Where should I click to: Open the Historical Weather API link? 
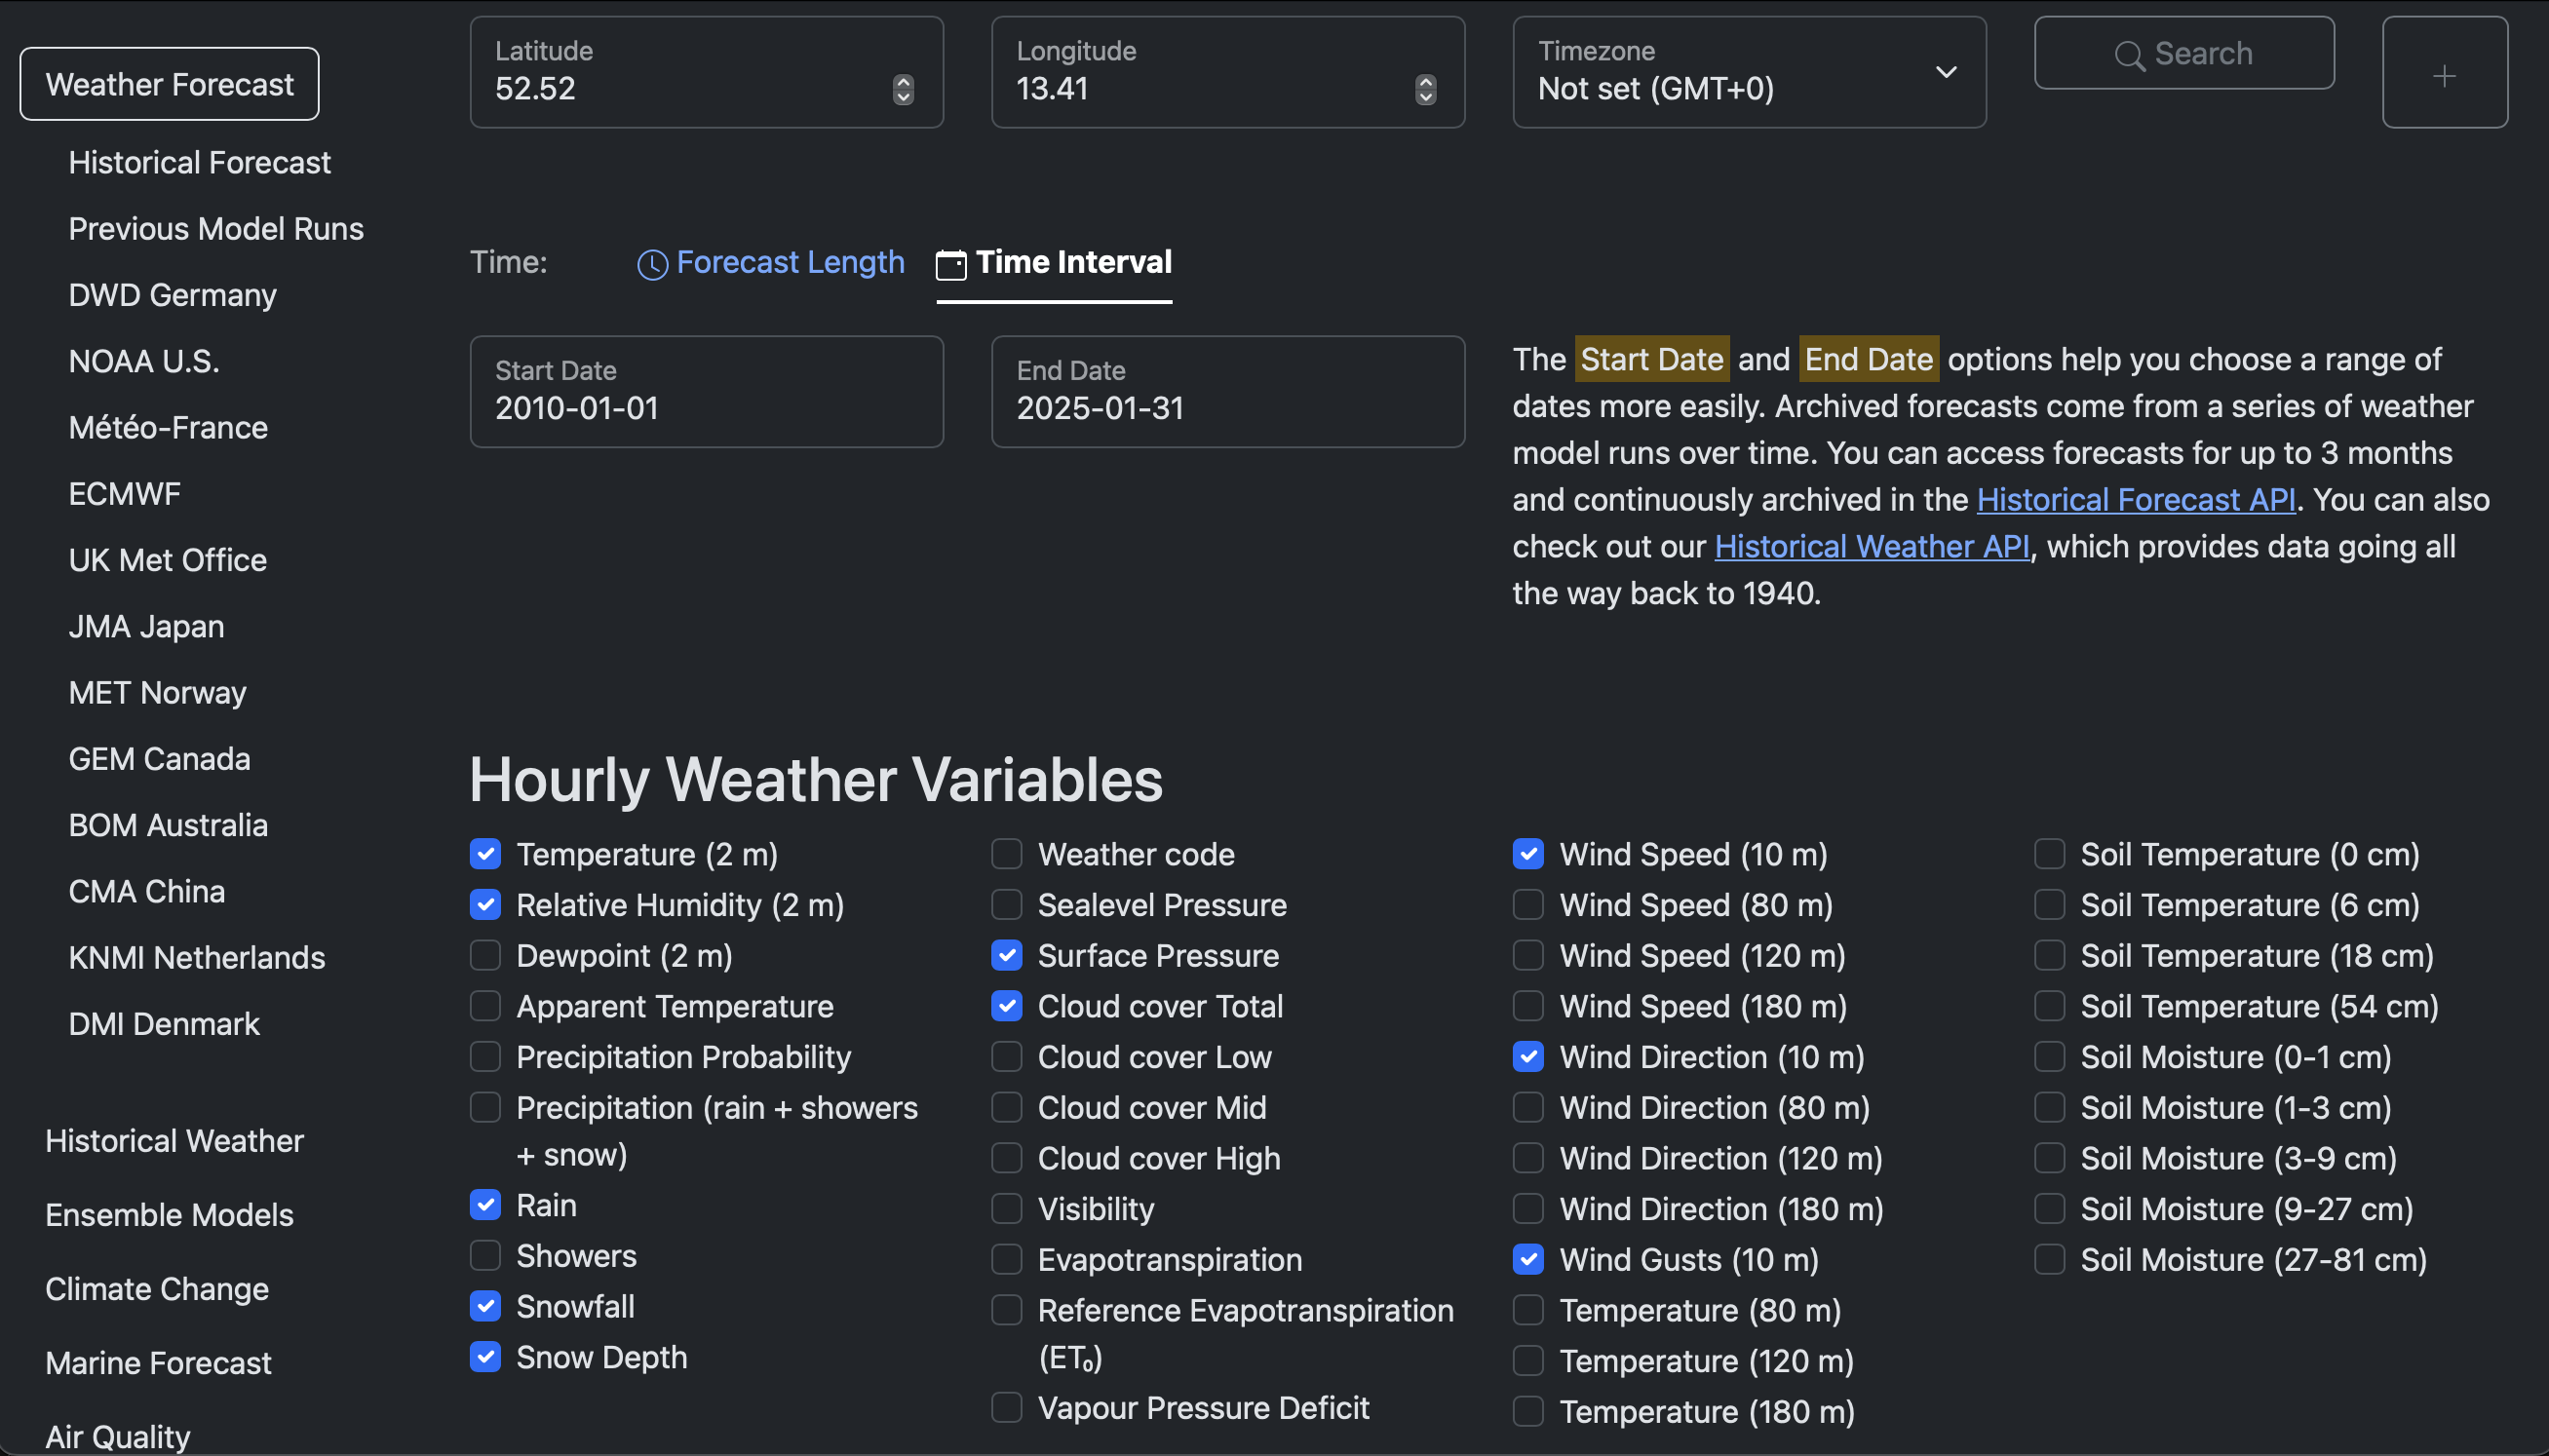(x=1872, y=546)
